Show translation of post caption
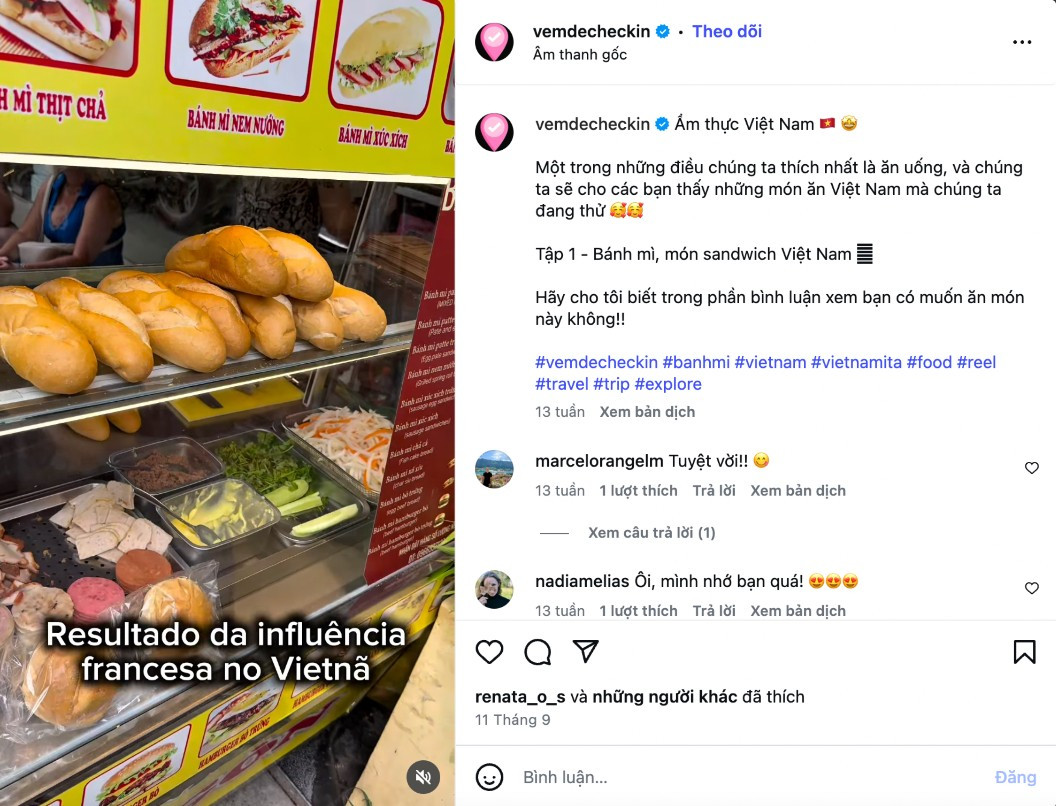 [x=647, y=412]
